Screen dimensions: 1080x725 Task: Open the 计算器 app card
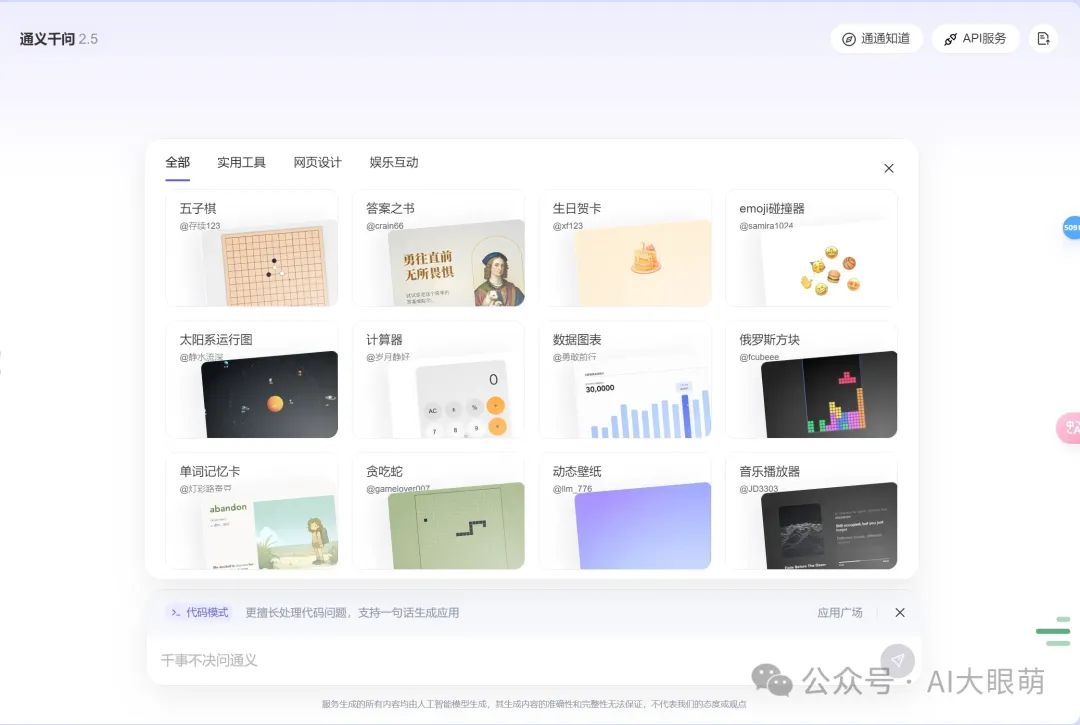pos(439,379)
